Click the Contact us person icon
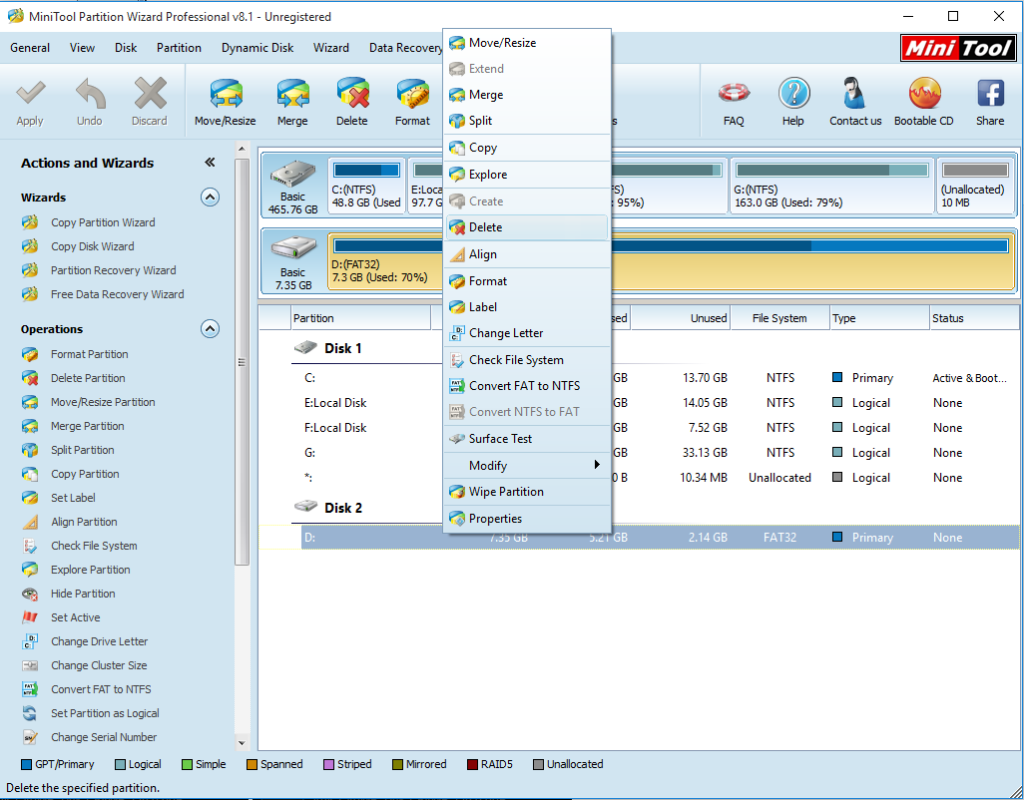 click(x=854, y=93)
